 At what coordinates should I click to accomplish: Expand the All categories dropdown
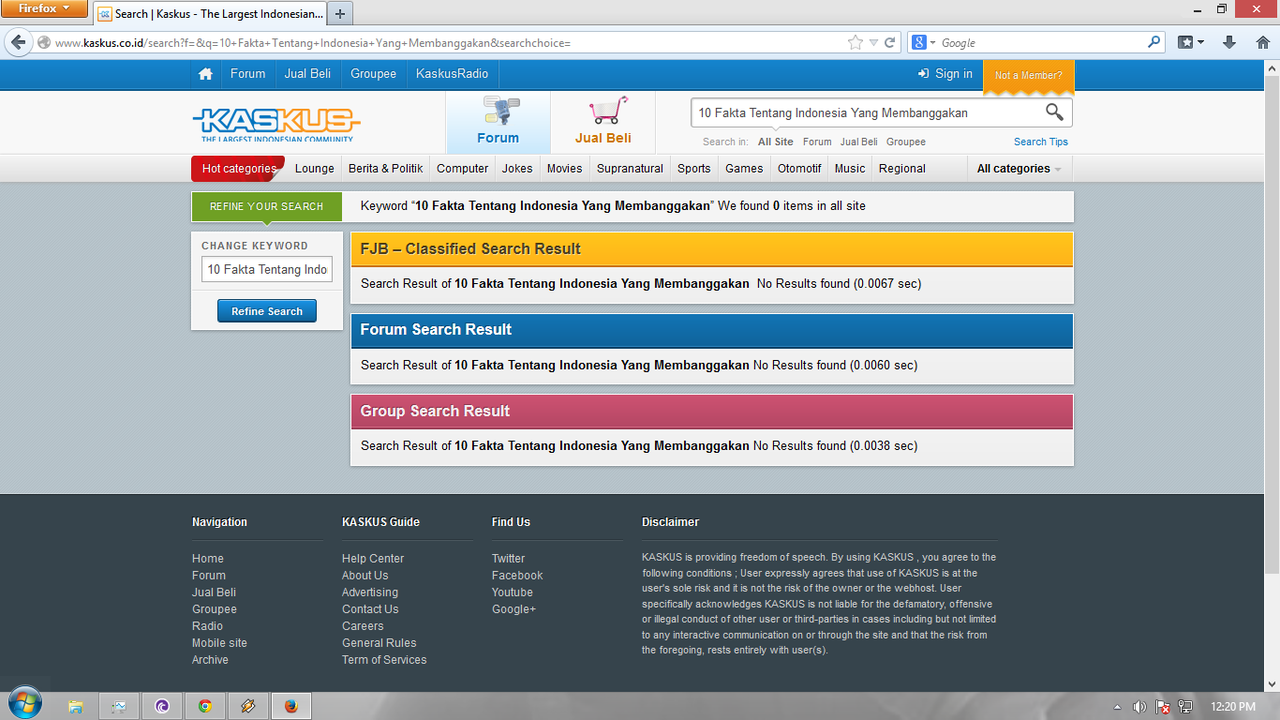(x=1019, y=168)
